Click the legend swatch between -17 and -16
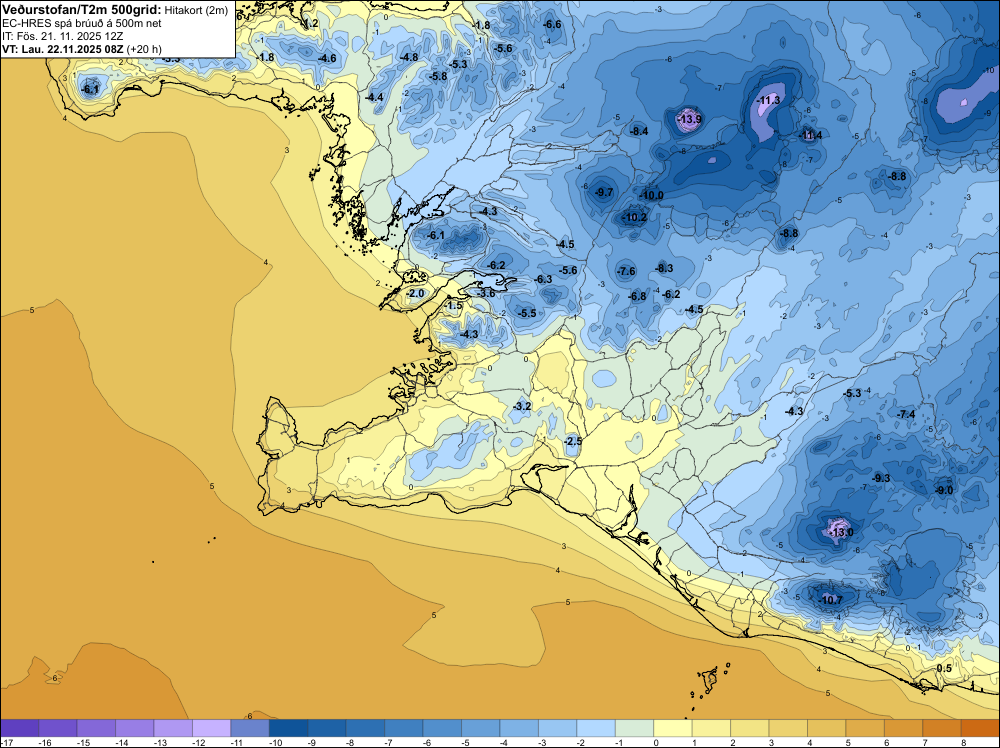This screenshot has width=1000, height=748. (20, 728)
